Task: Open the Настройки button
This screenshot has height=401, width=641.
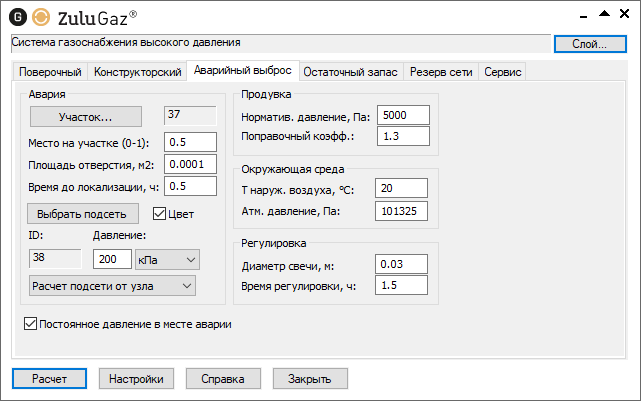Action: click(137, 379)
